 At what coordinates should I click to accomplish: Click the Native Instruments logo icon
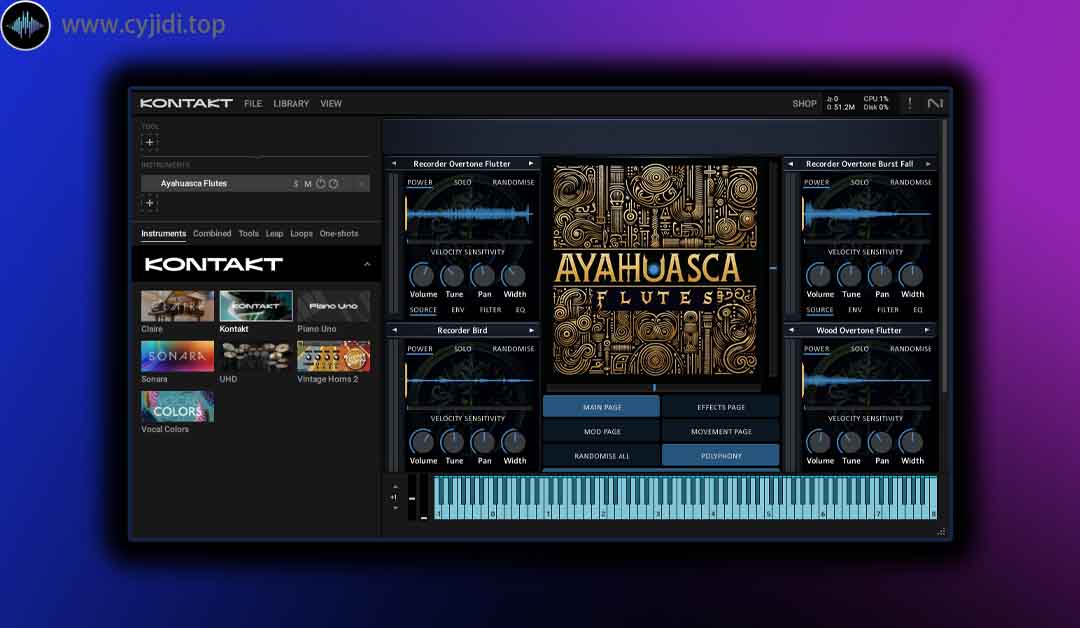pyautogui.click(x=935, y=103)
